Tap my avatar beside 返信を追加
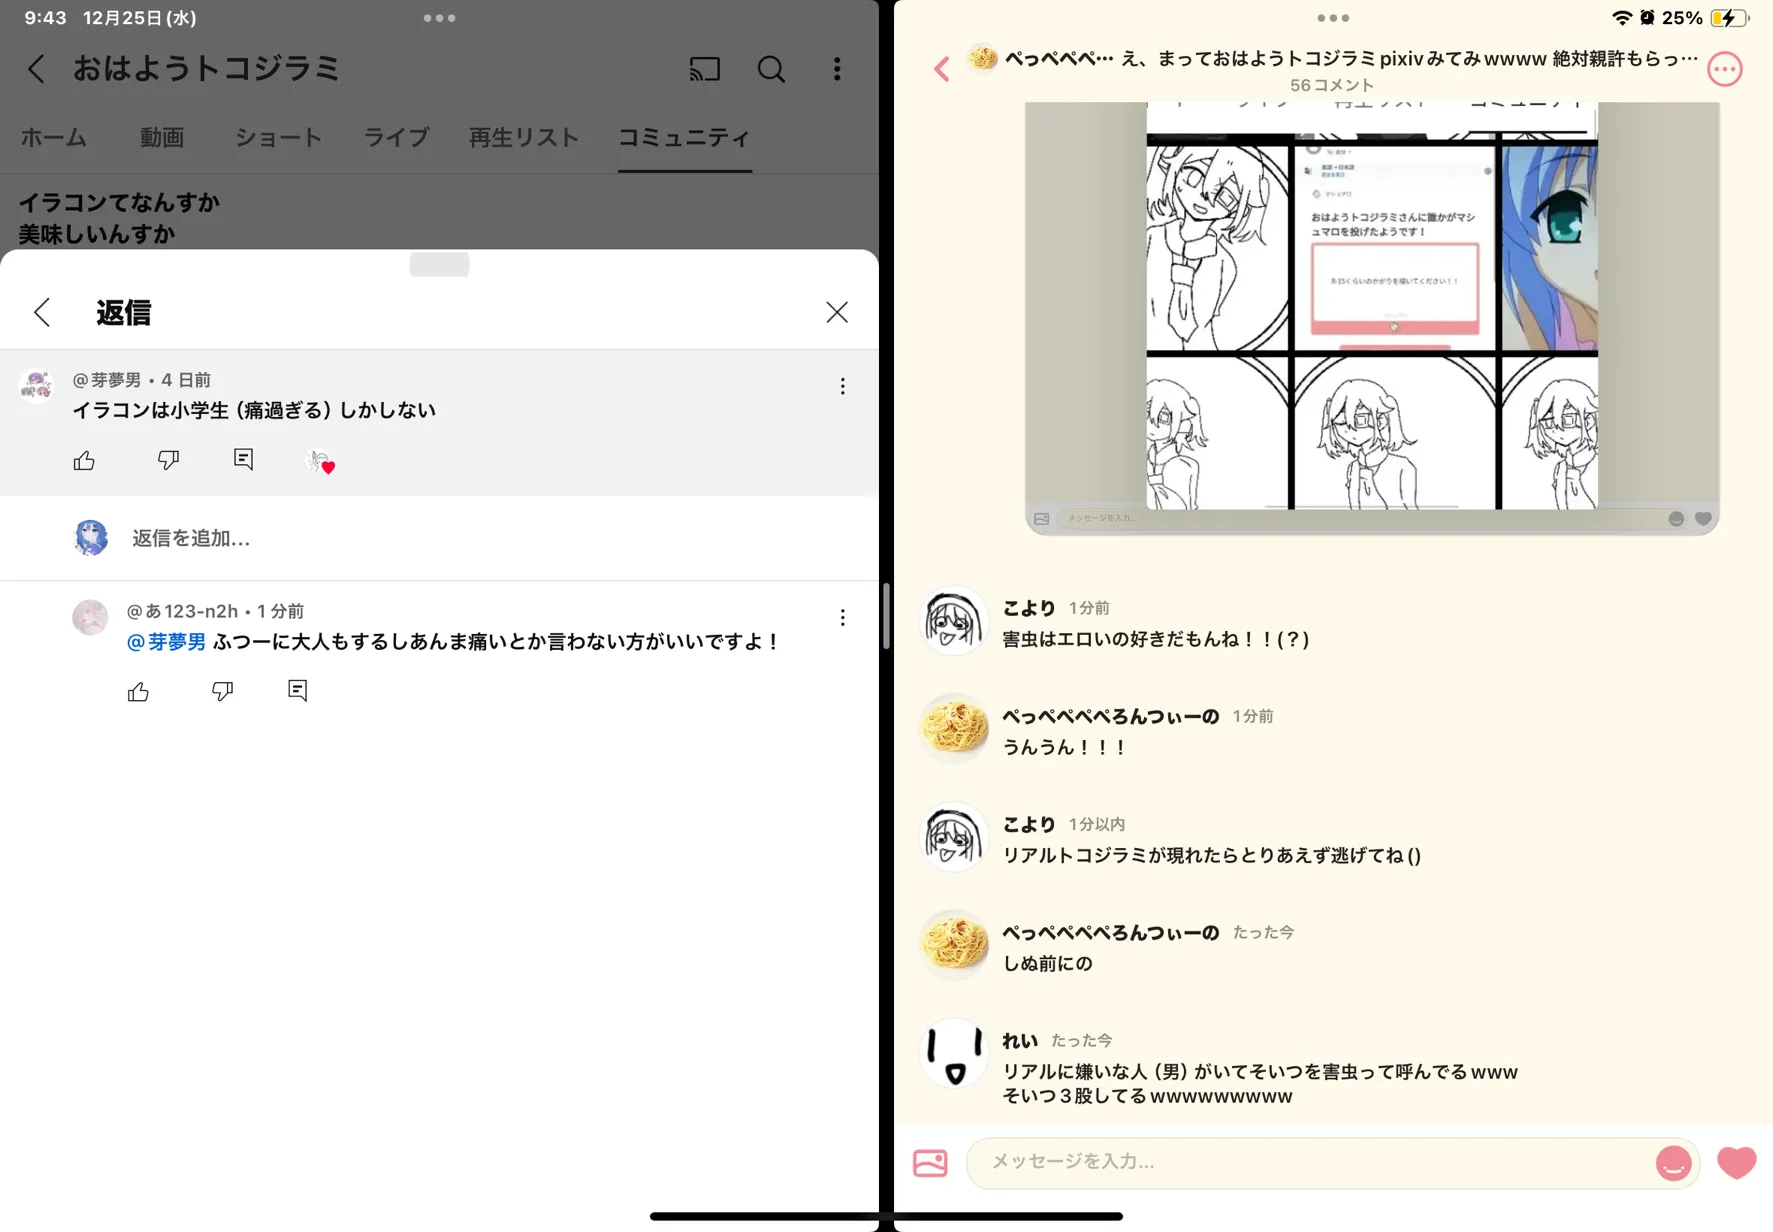Viewport: 1773px width, 1232px height. [91, 538]
